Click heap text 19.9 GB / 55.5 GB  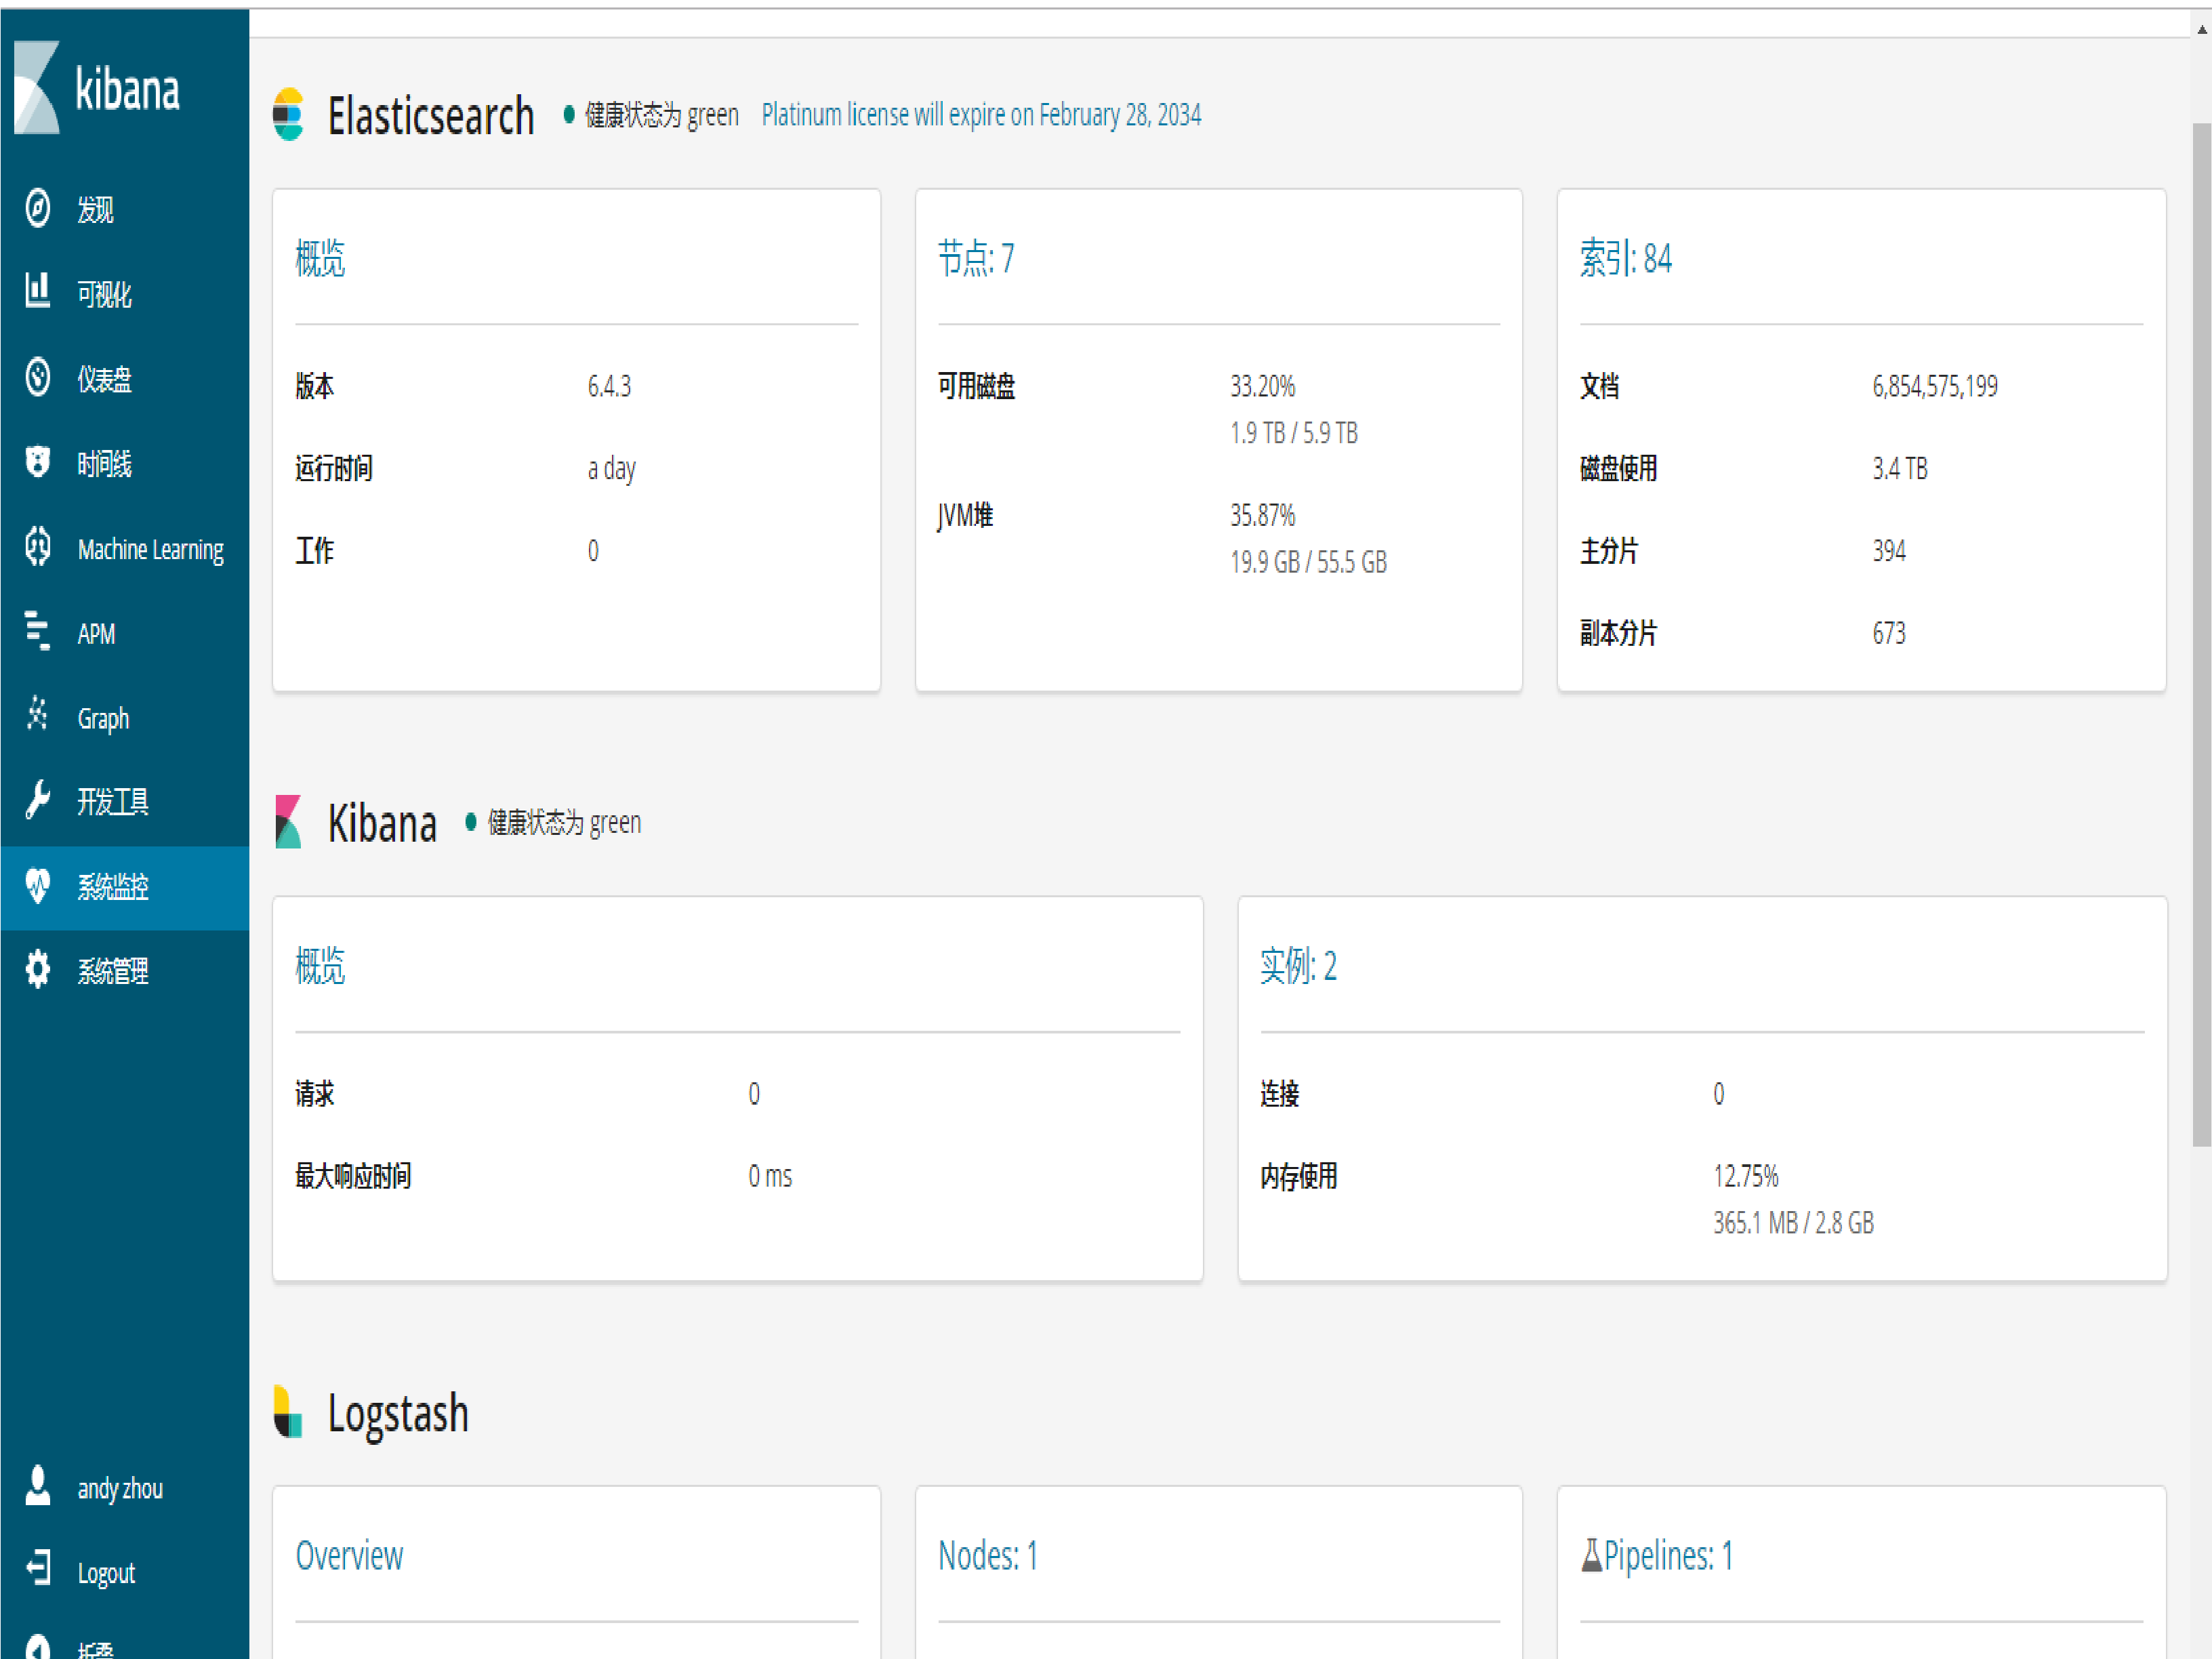(1308, 562)
